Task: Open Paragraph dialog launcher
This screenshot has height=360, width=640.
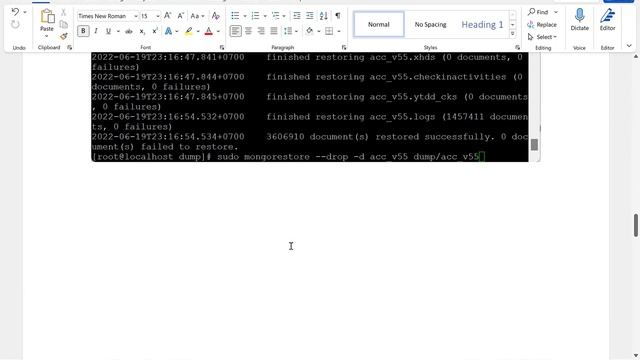Action: (344, 47)
